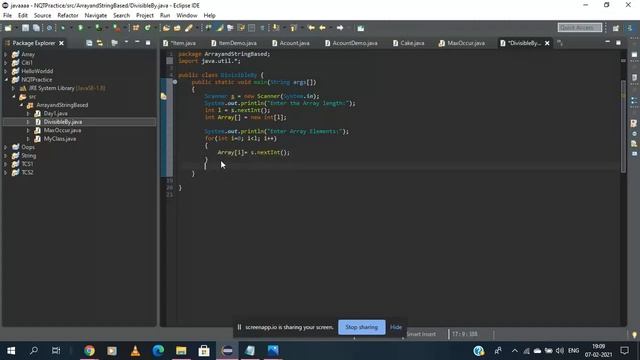Open the Project menu
The width and height of the screenshot is (640, 360).
[x=144, y=15]
